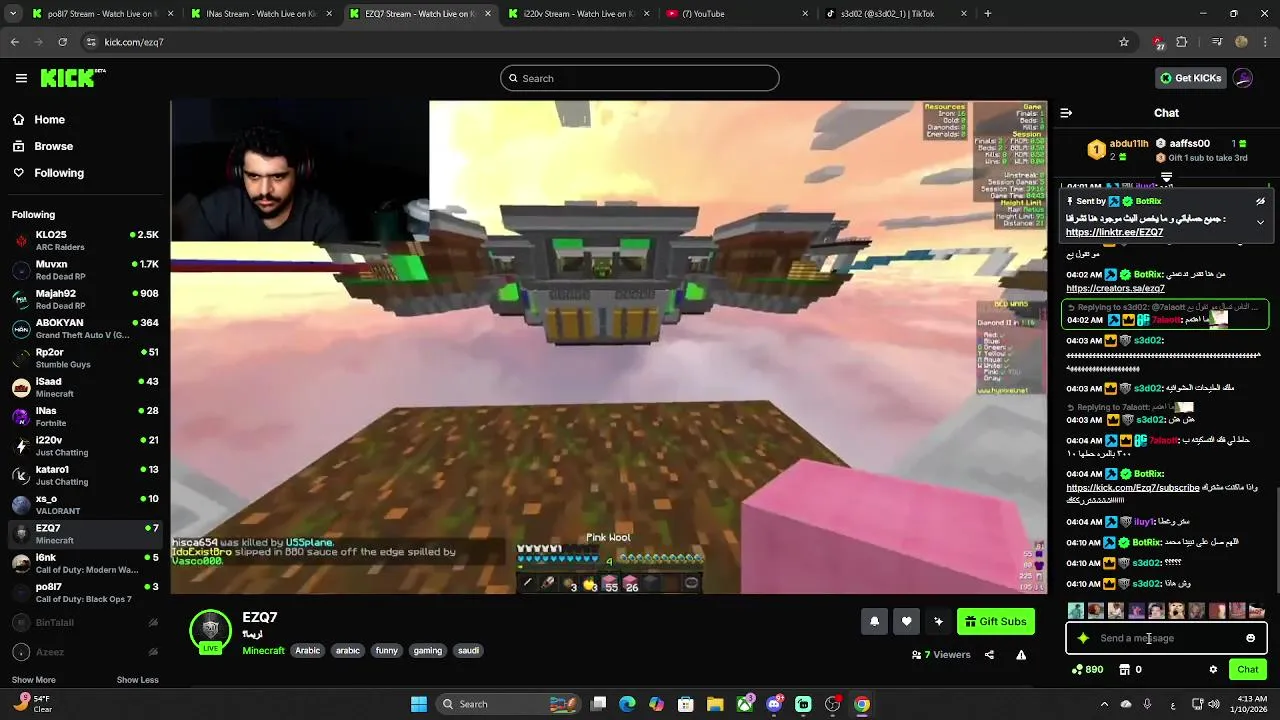
Task: Unfollow with the heart button
Action: pos(906,621)
